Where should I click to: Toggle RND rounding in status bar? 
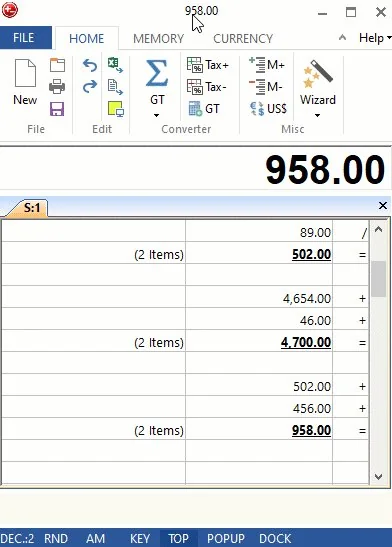(x=56, y=538)
